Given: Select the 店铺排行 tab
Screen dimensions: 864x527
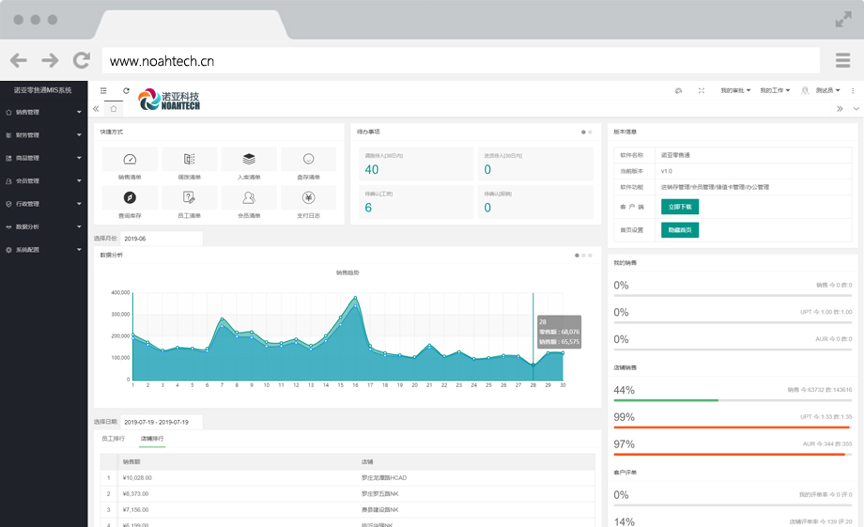Looking at the screenshot, I should coord(152,439).
